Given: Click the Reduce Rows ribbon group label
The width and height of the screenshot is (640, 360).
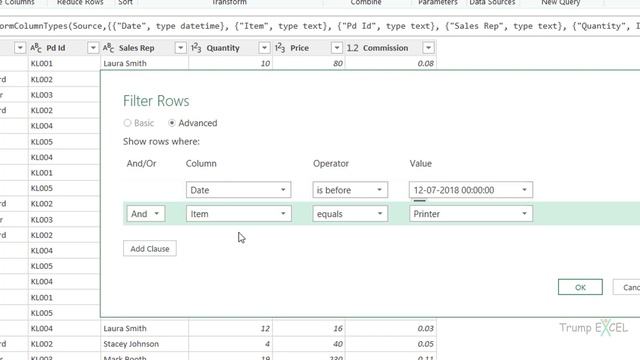Looking at the screenshot, I should pos(80,2).
